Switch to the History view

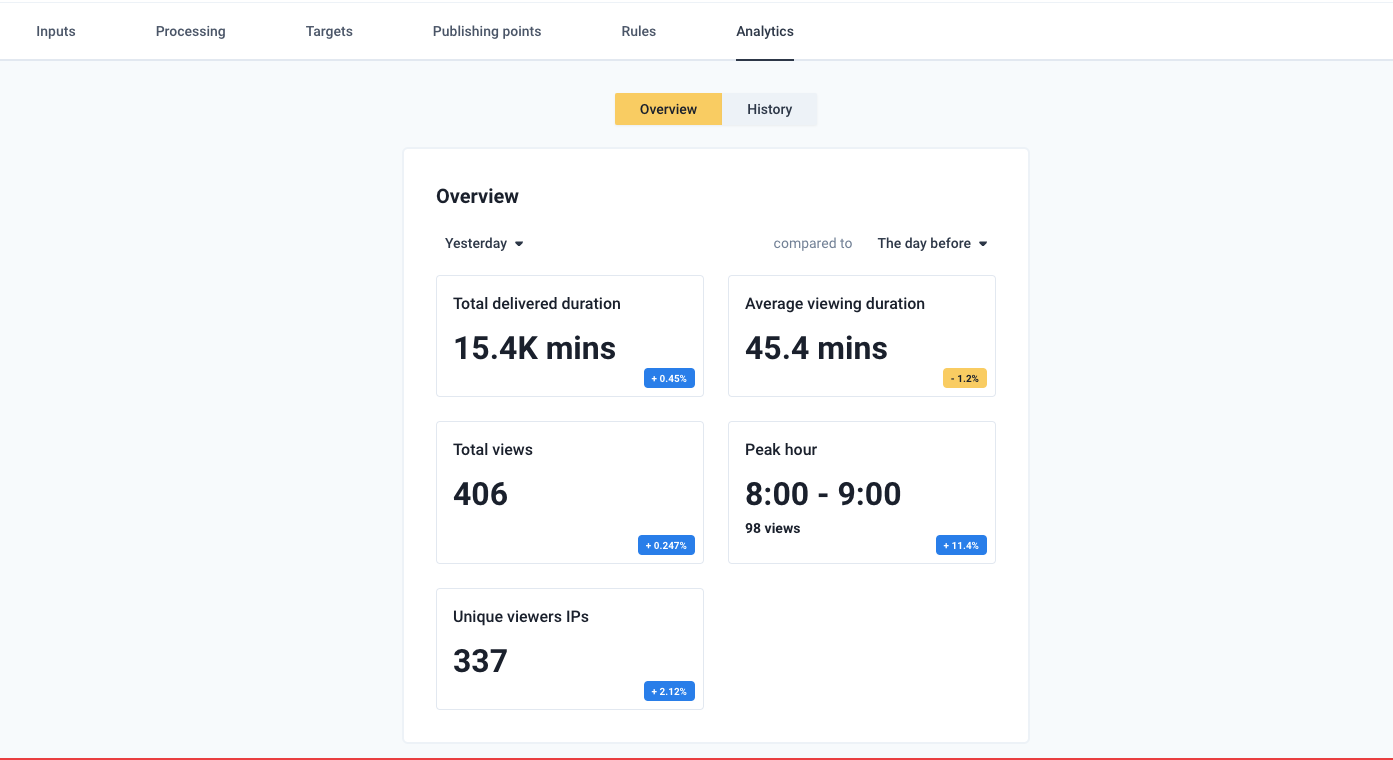click(769, 109)
